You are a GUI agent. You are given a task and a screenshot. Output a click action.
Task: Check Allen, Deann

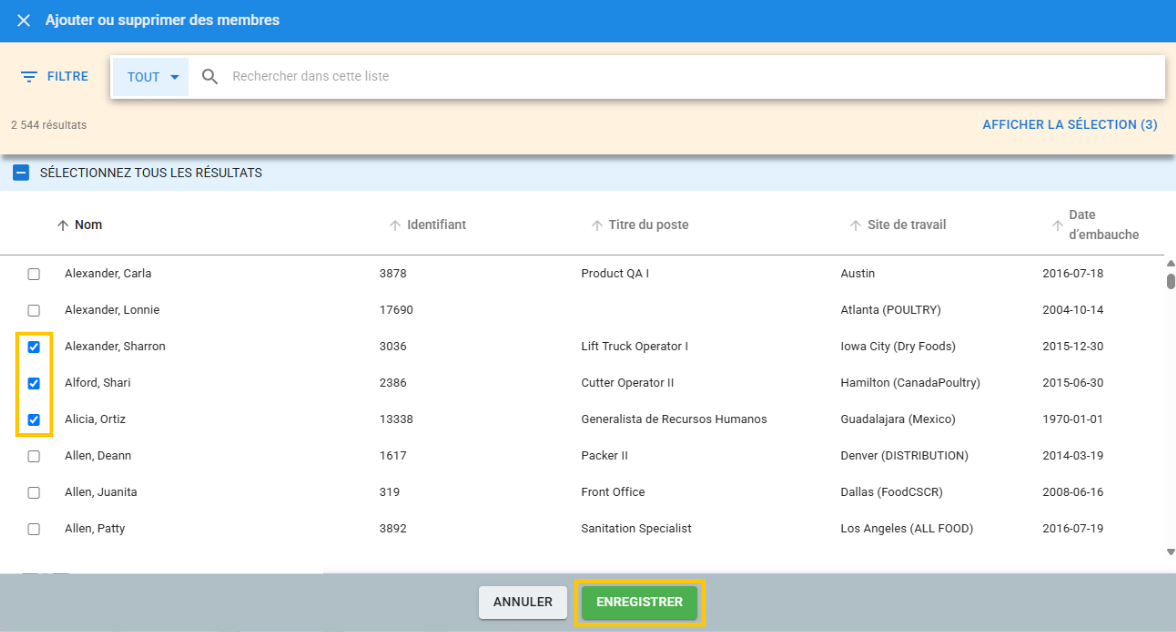click(x=33, y=455)
